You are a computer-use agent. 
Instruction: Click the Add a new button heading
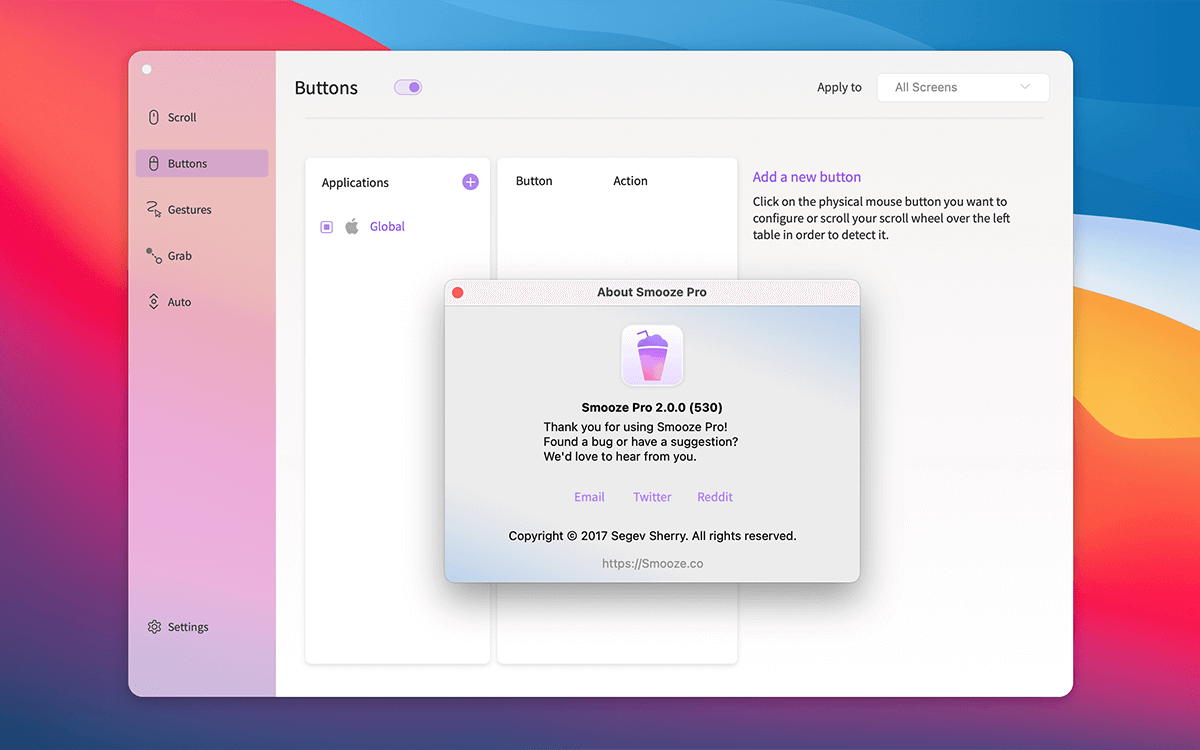point(807,177)
